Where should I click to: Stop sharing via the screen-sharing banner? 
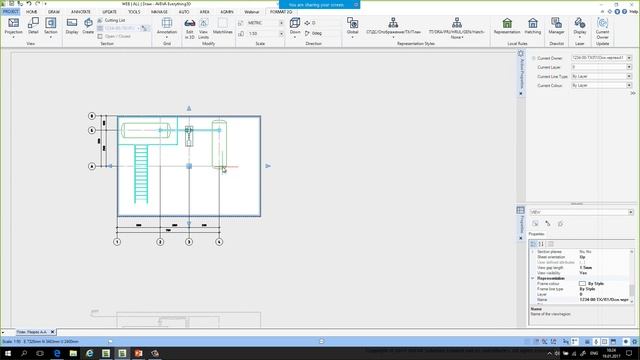point(356,5)
